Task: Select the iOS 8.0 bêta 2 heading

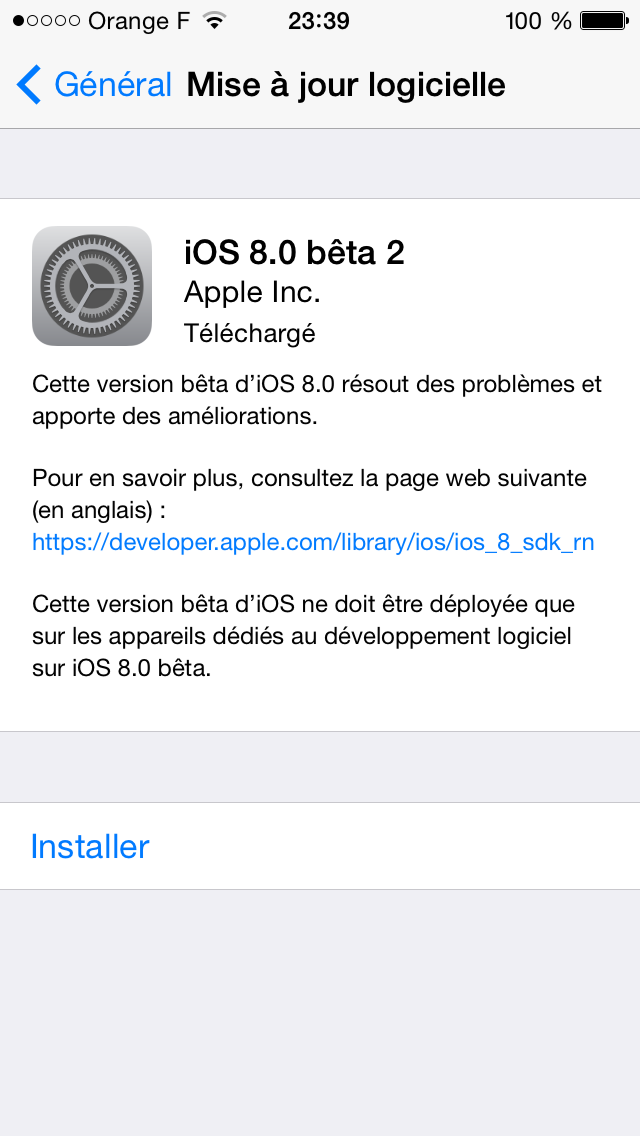Action: tap(294, 254)
